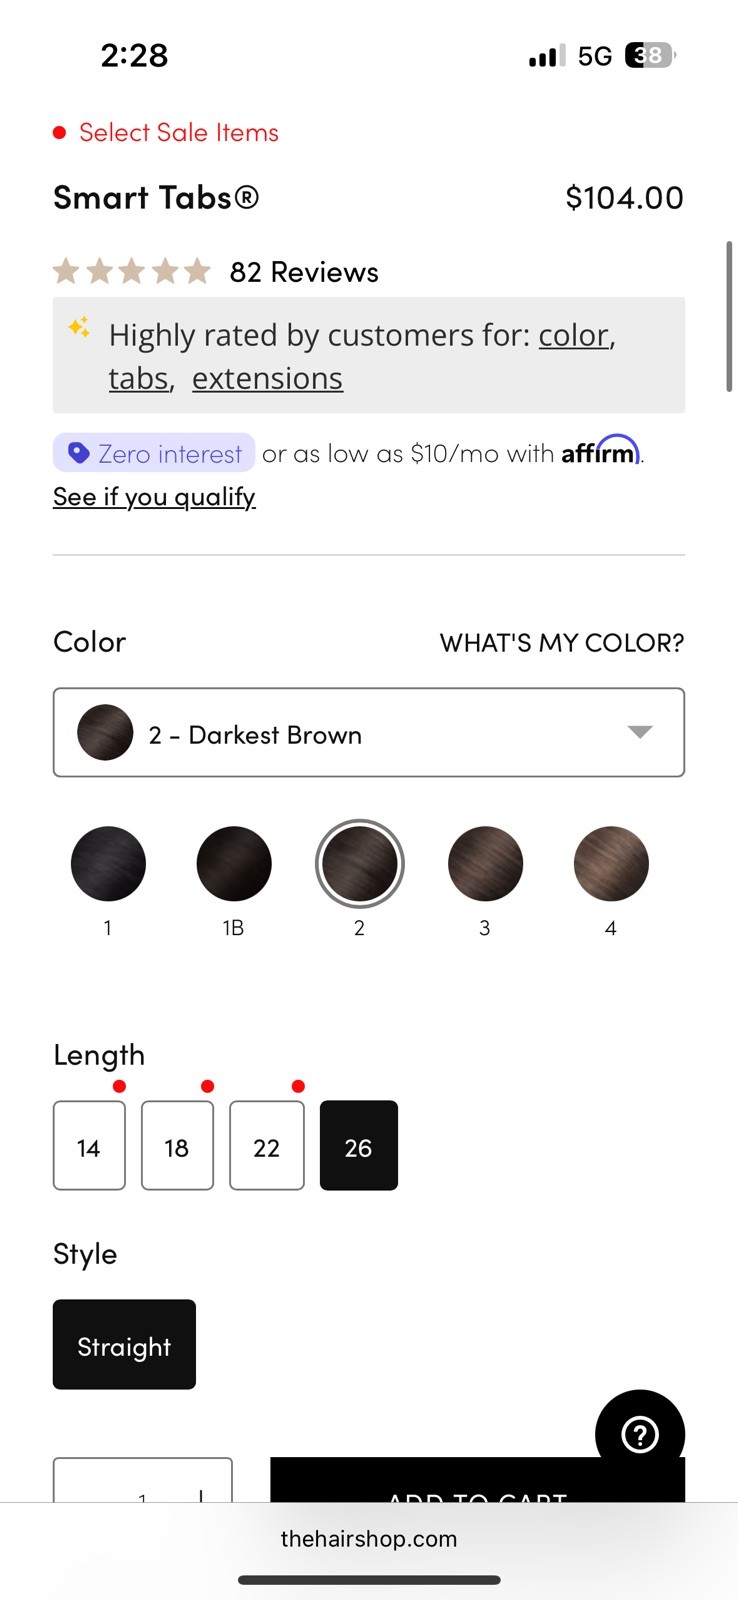
Task: Open the 82 Reviews link
Action: pos(304,272)
